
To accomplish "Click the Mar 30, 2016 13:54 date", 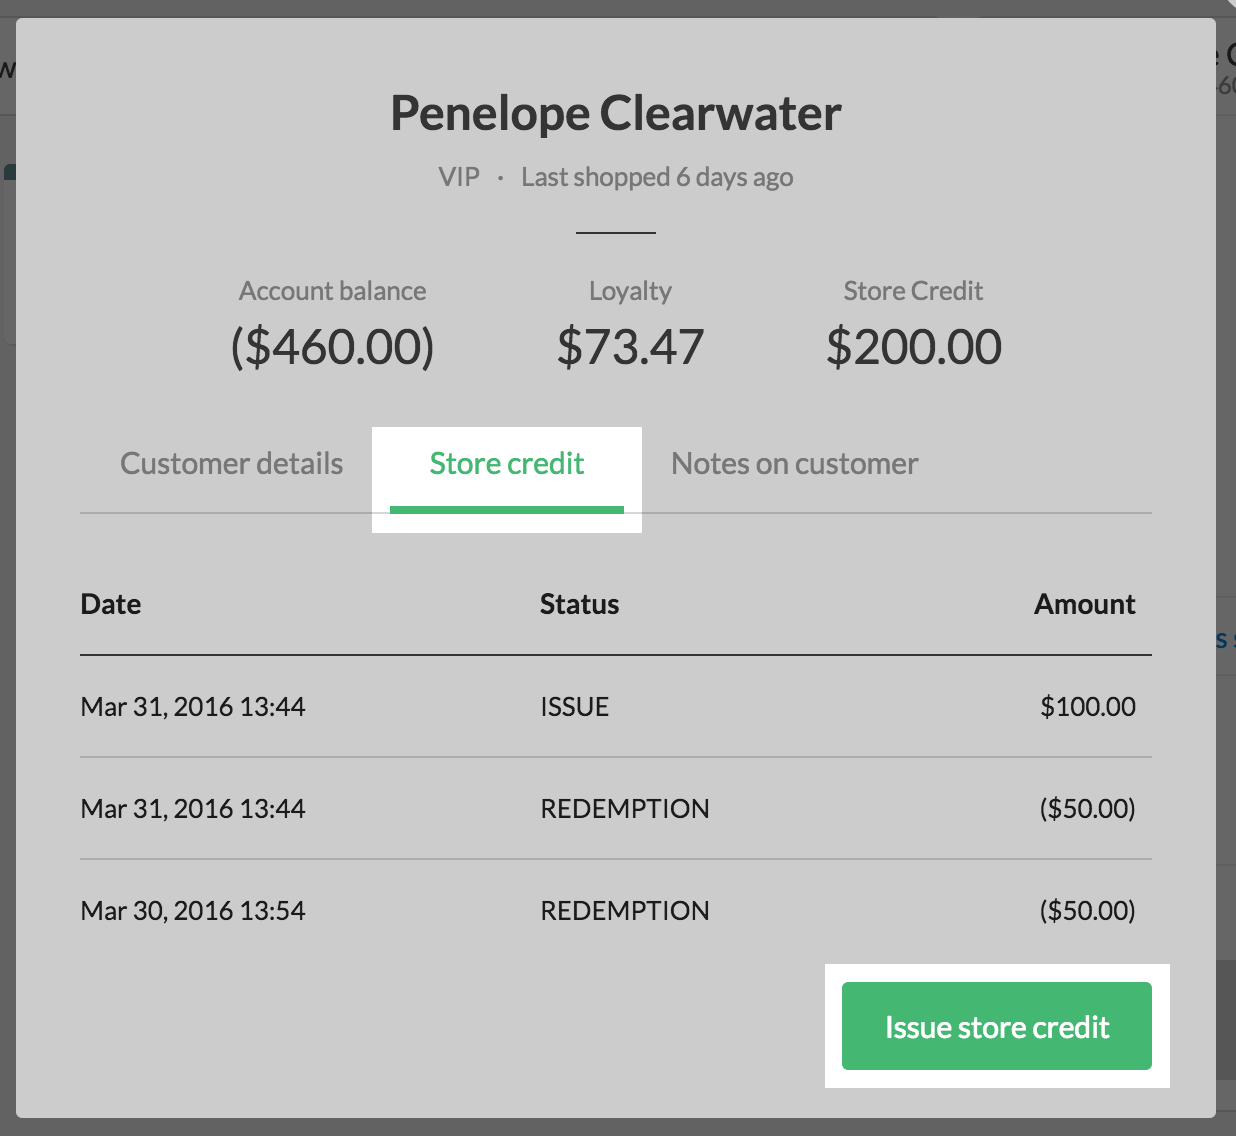I will 193,911.
